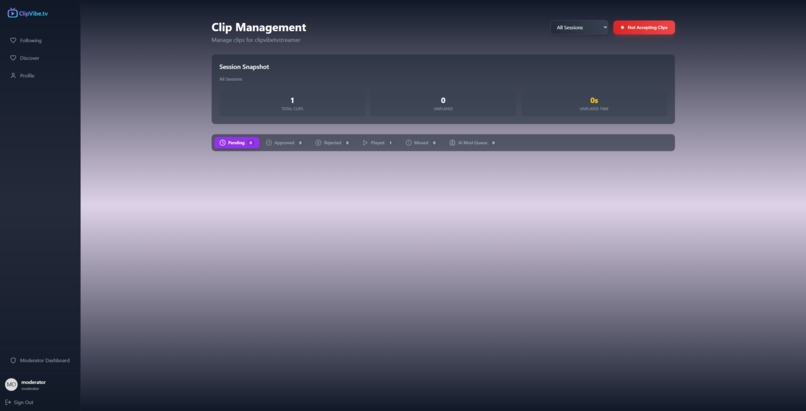Switch to the Rejected tab
The height and width of the screenshot is (411, 806).
(x=332, y=143)
